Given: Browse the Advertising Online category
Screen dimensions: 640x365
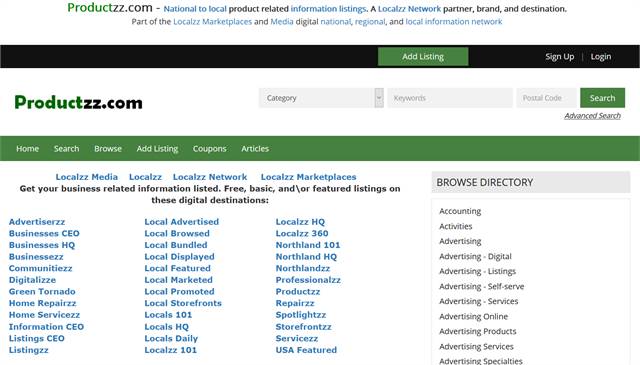Looking at the screenshot, I should [473, 316].
